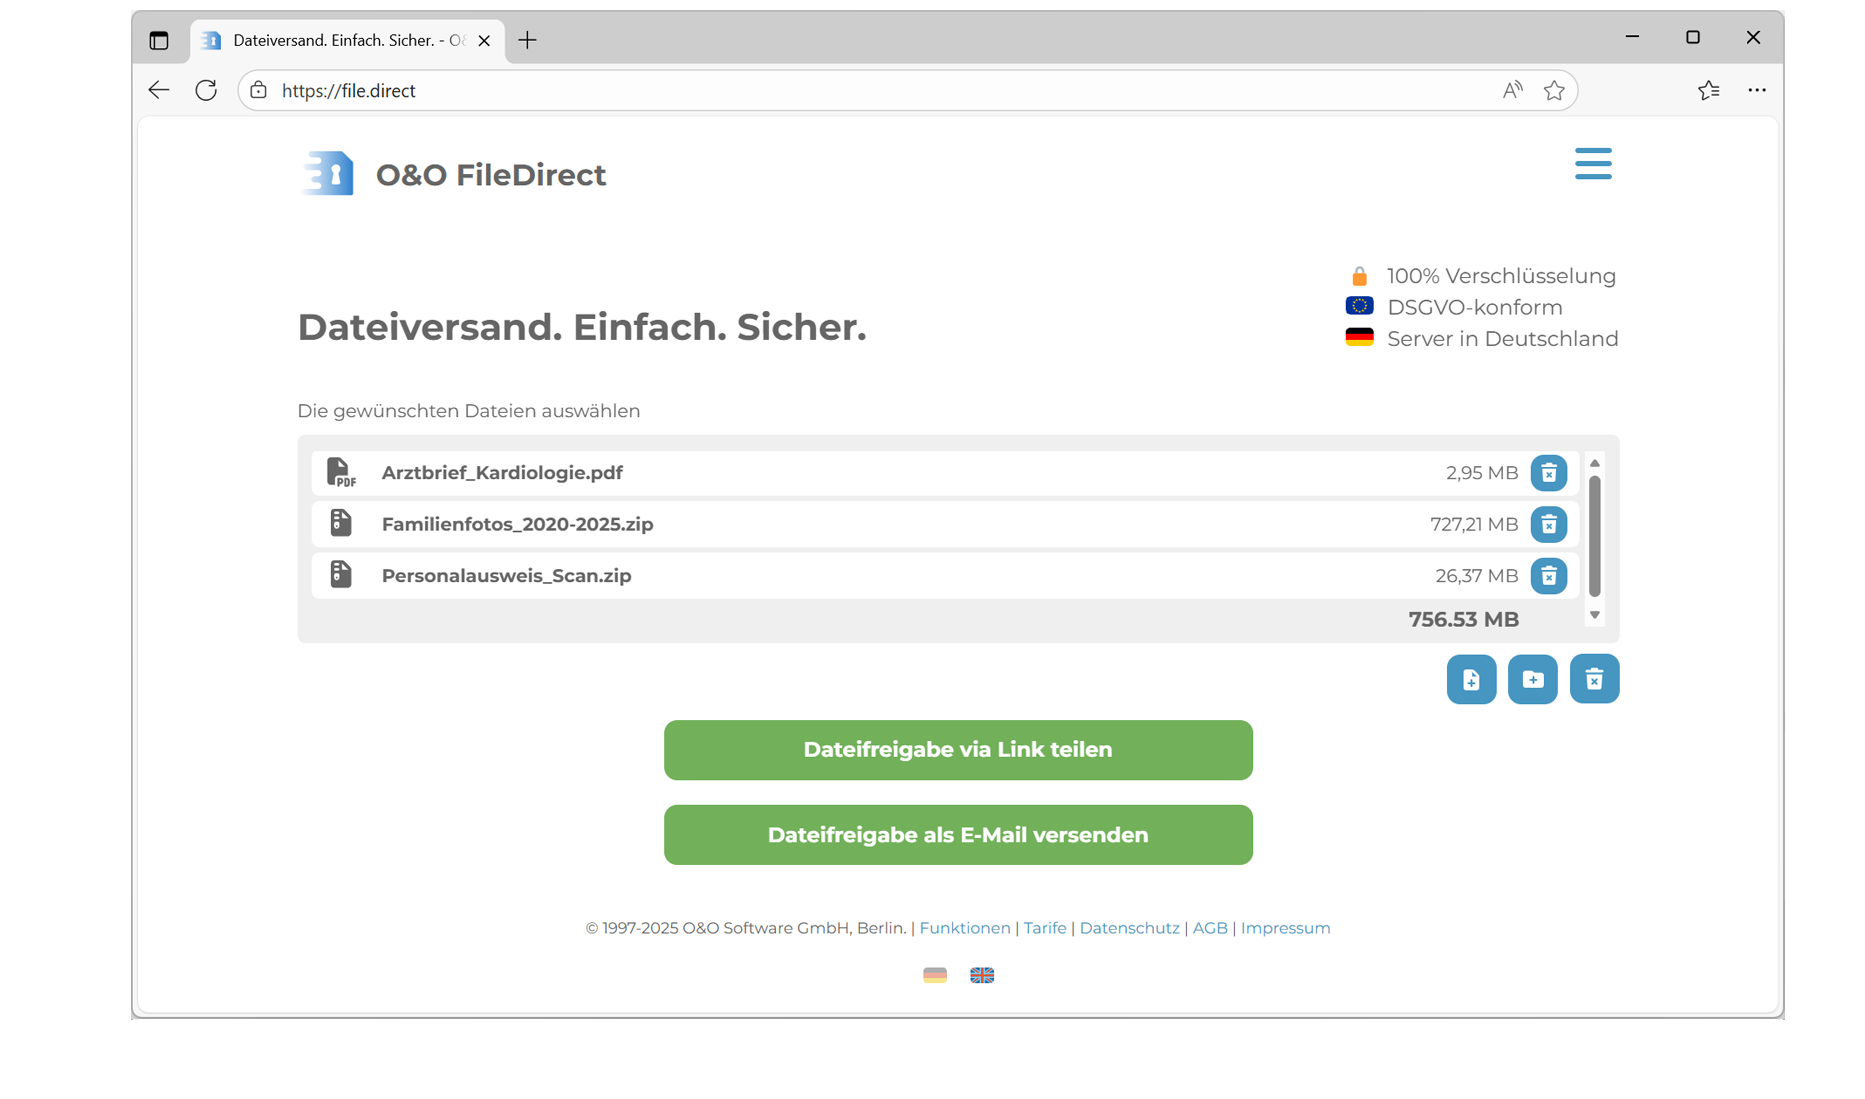Delete Personalausweis_Scan.zip from the list
This screenshot has width=1865, height=1099.
(1550, 576)
